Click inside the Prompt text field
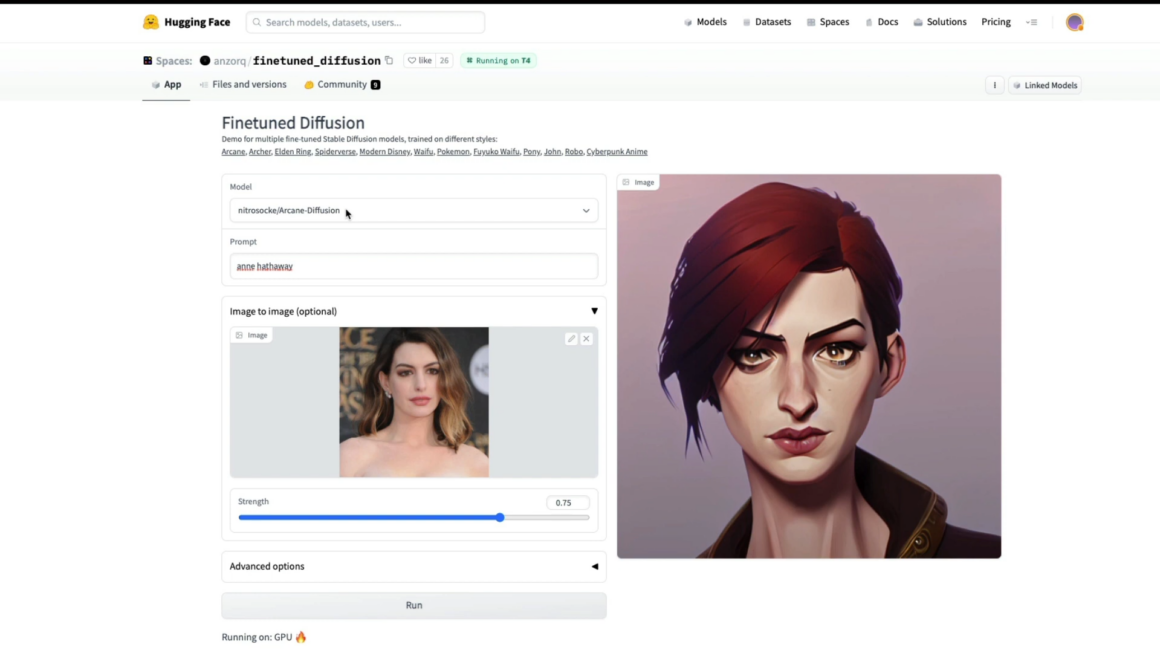The height and width of the screenshot is (653, 1160). 414,266
